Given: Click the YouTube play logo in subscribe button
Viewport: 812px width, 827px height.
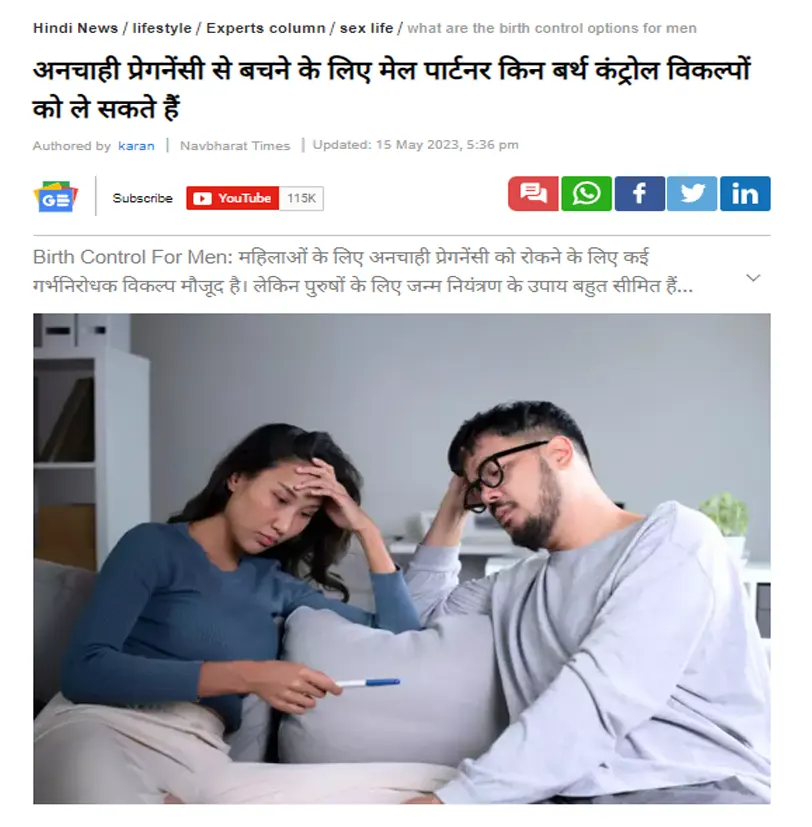Looking at the screenshot, I should pos(202,198).
